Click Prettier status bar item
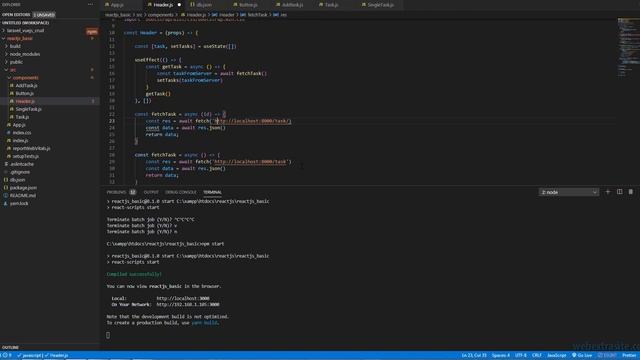The height and width of the screenshot is (360, 640). coord(629,356)
